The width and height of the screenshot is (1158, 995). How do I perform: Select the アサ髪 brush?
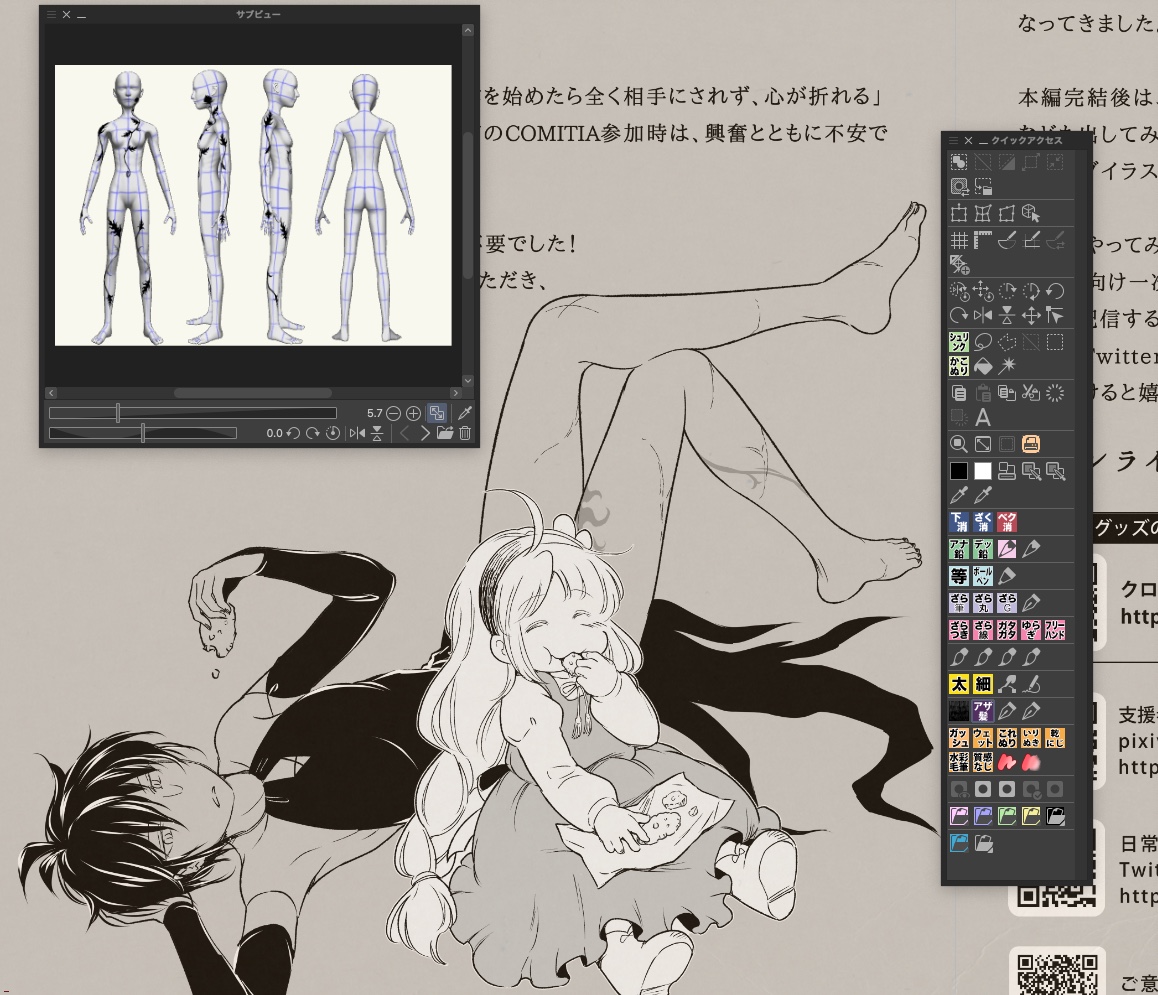(983, 711)
